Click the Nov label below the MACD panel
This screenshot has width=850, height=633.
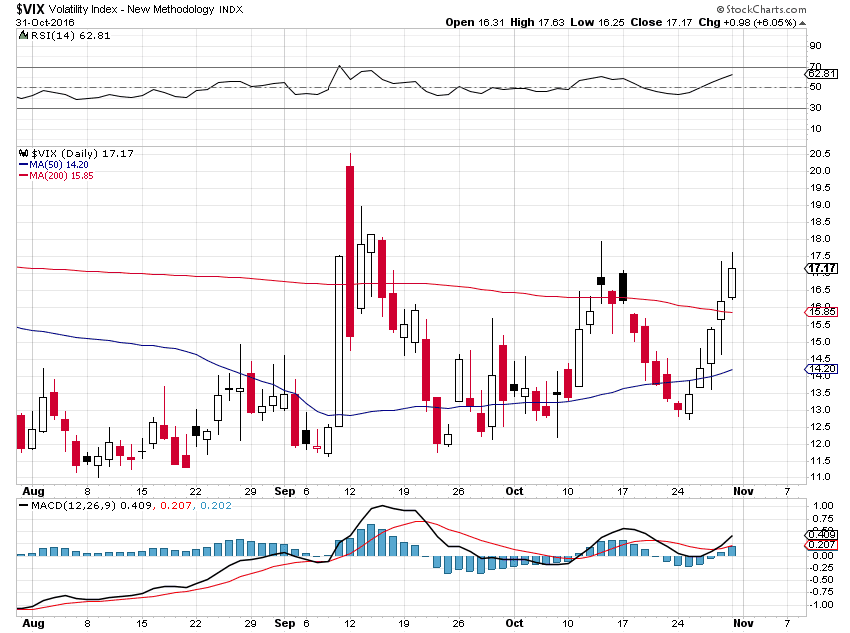(743, 623)
